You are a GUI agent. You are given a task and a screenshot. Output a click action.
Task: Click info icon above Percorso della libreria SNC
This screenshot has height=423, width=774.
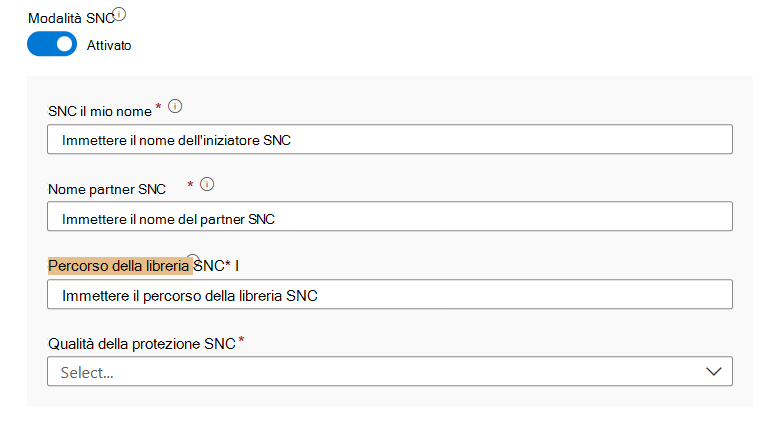click(x=193, y=258)
